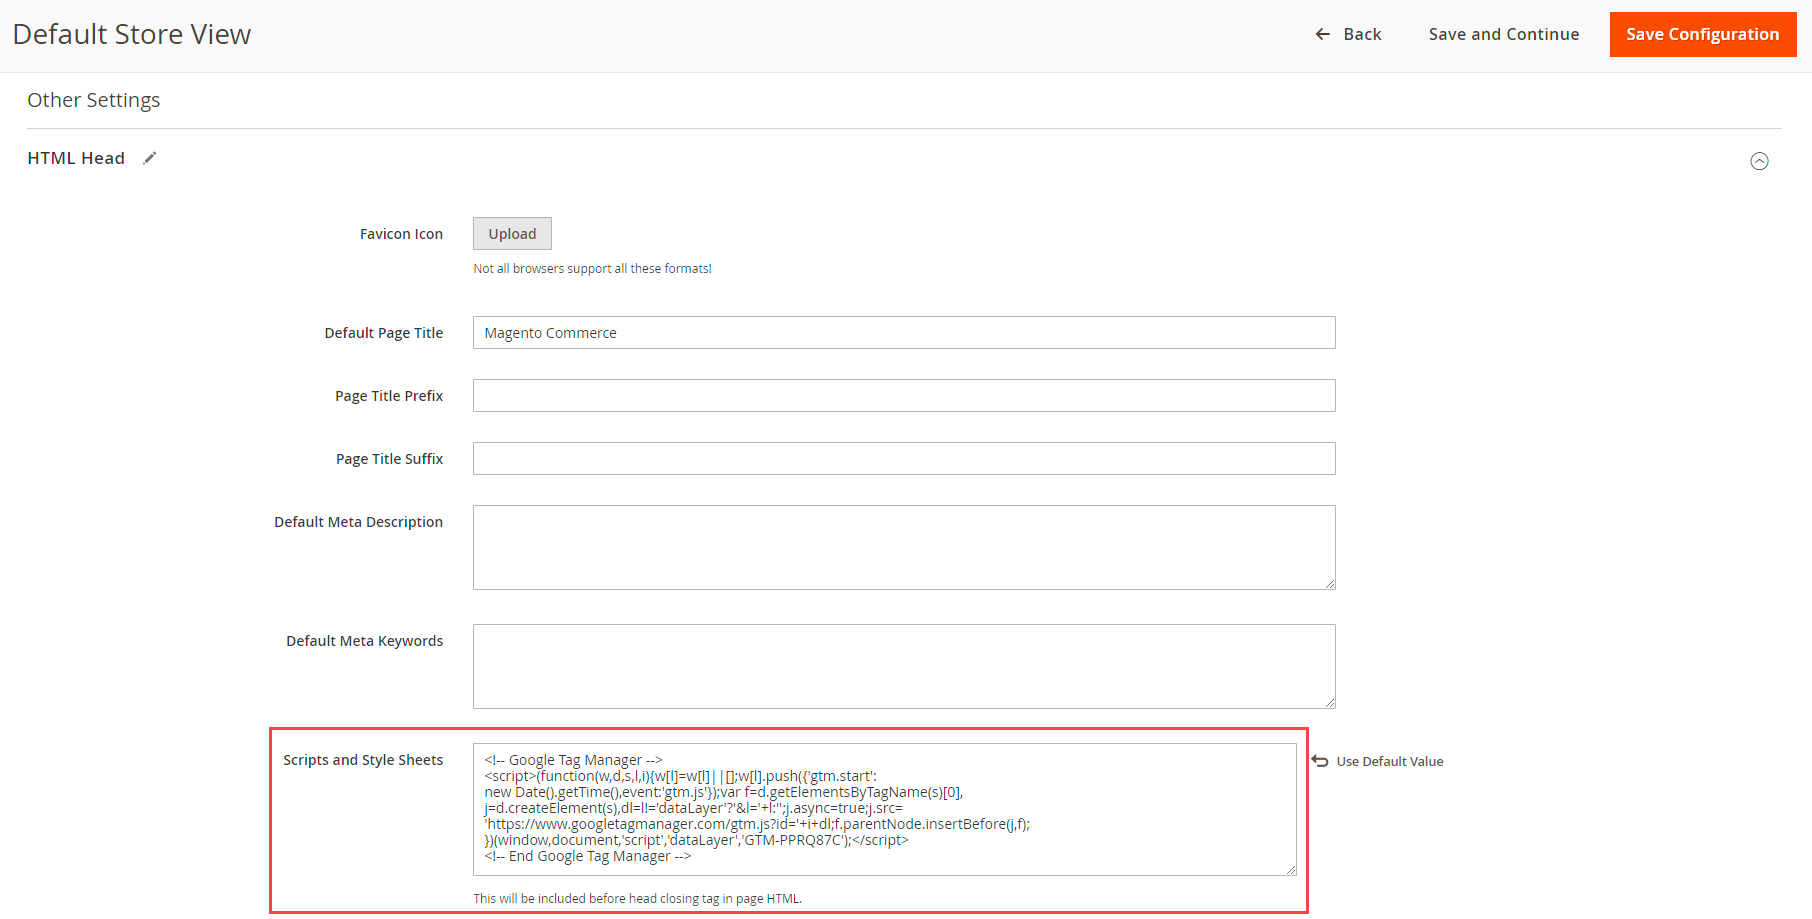
Task: Click the Default Page Title label
Action: coord(384,333)
